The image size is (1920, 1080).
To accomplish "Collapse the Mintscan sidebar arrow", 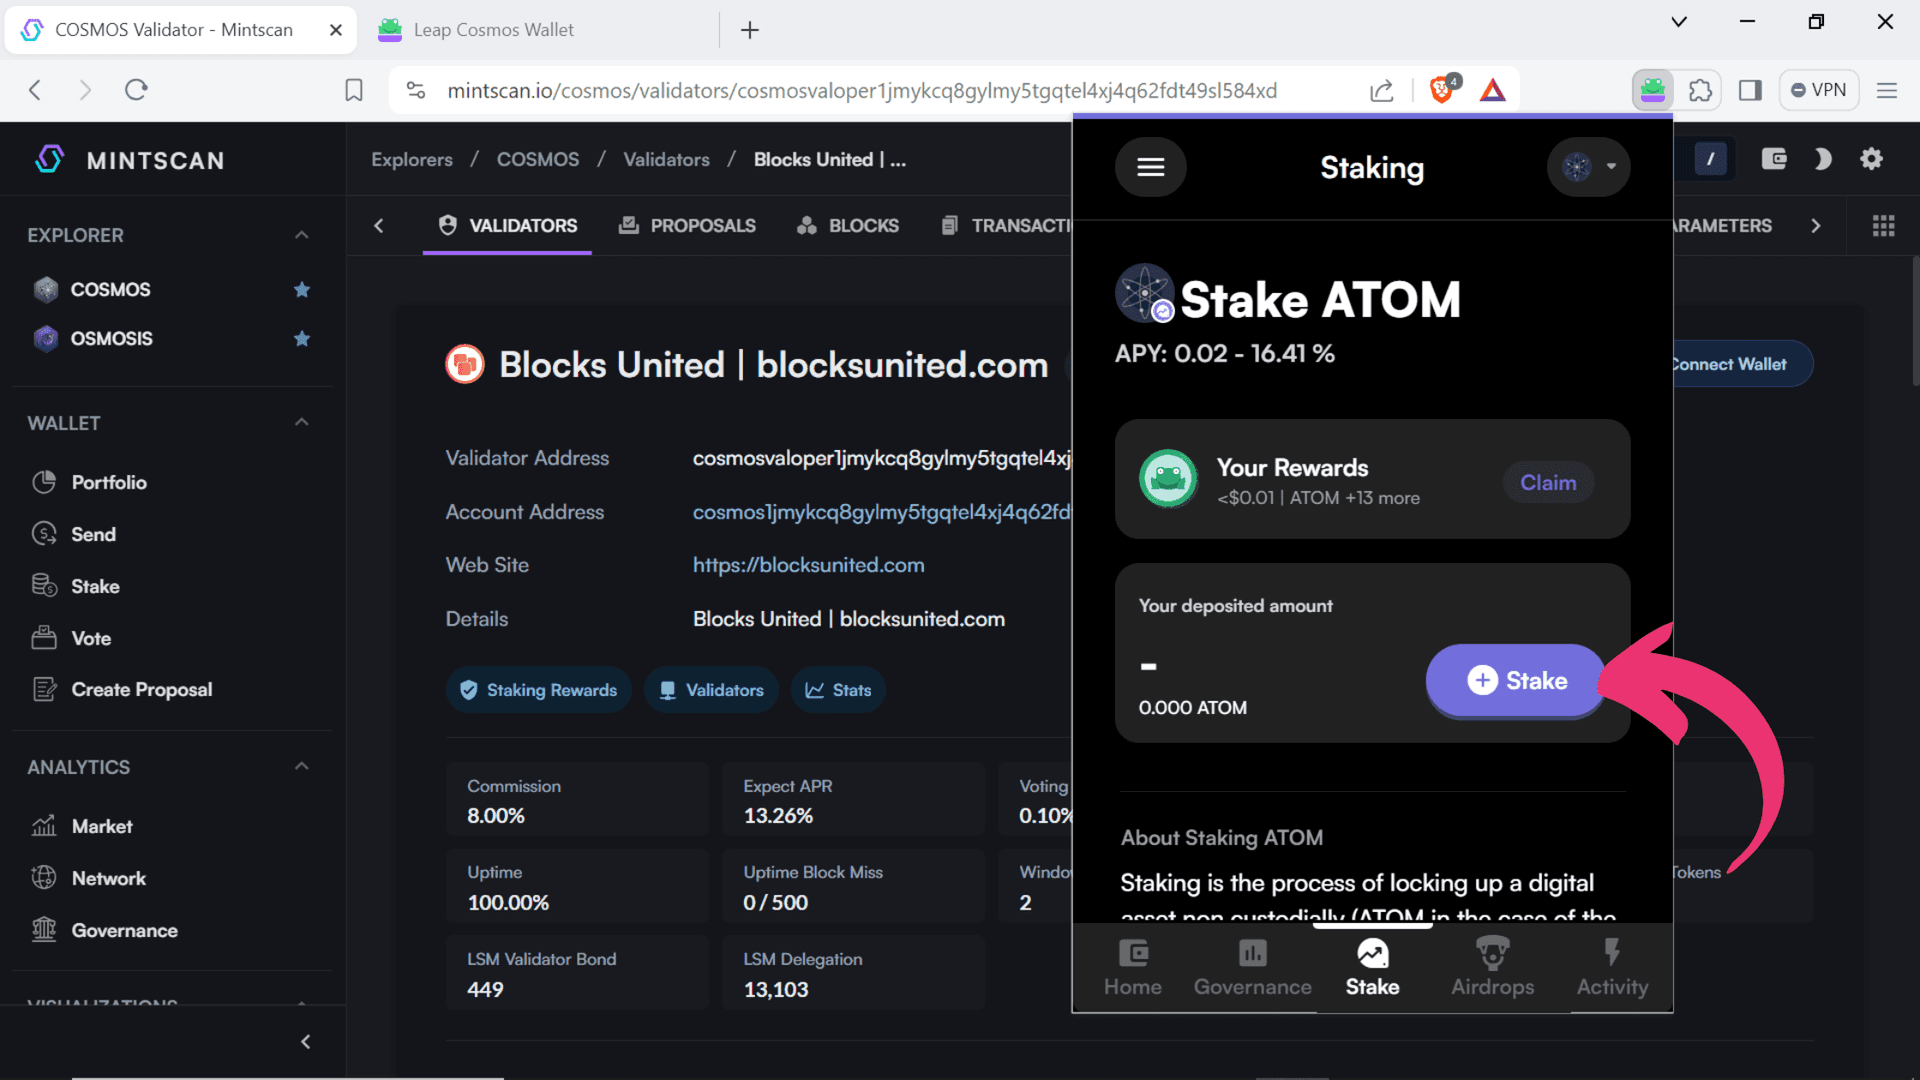I will click(306, 1042).
